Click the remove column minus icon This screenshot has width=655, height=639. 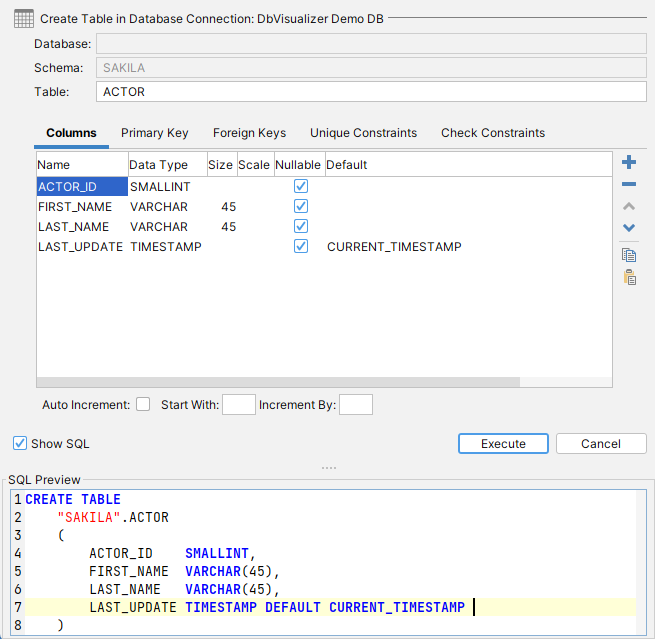pos(629,184)
